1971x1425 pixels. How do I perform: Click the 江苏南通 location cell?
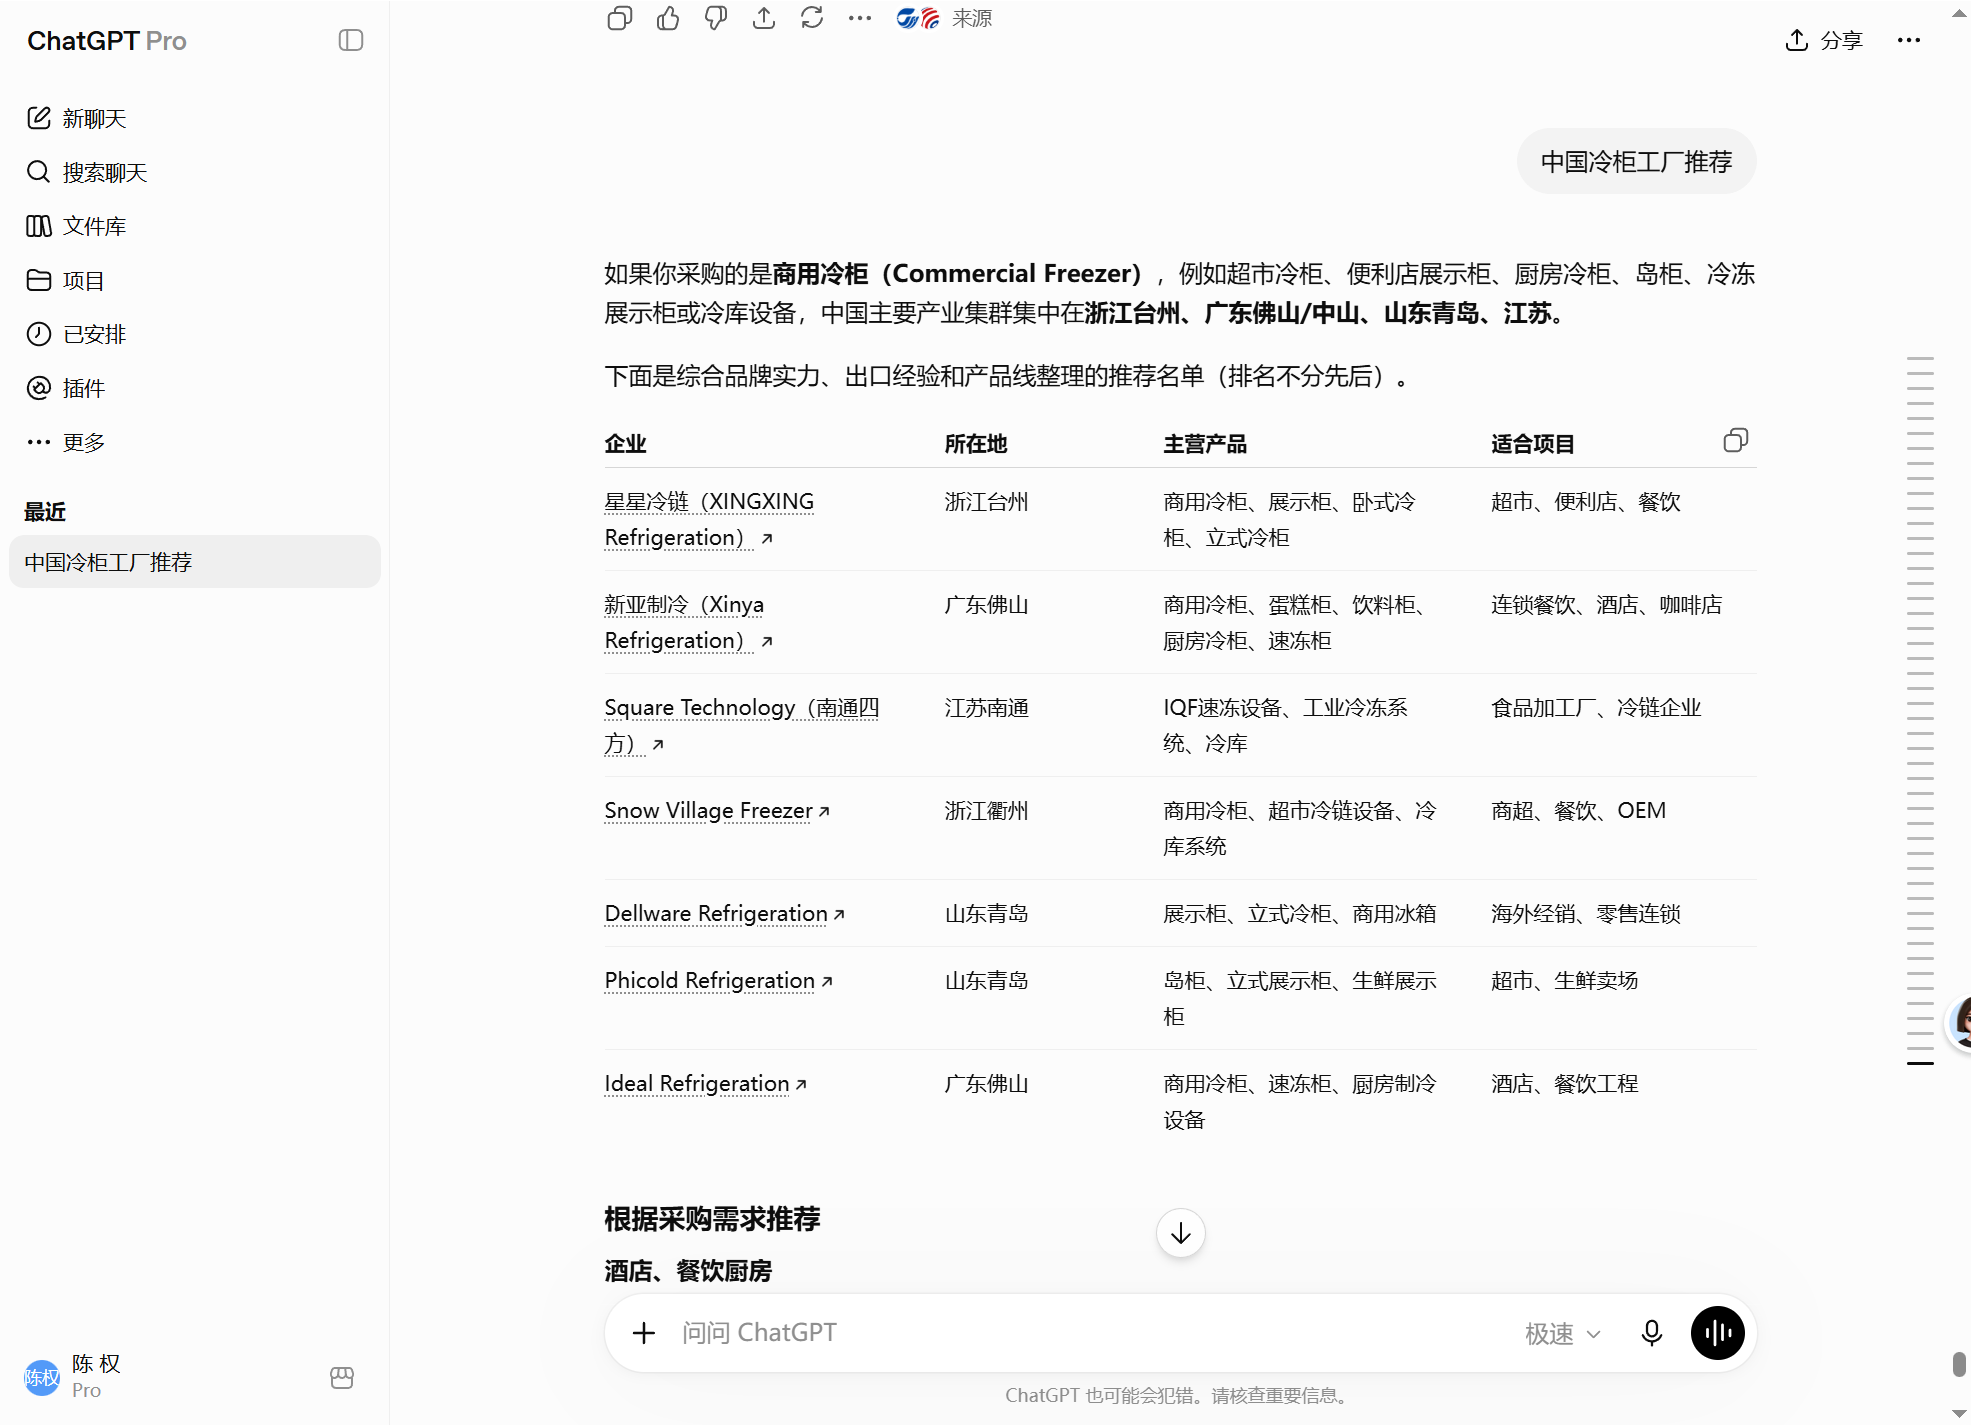[987, 708]
